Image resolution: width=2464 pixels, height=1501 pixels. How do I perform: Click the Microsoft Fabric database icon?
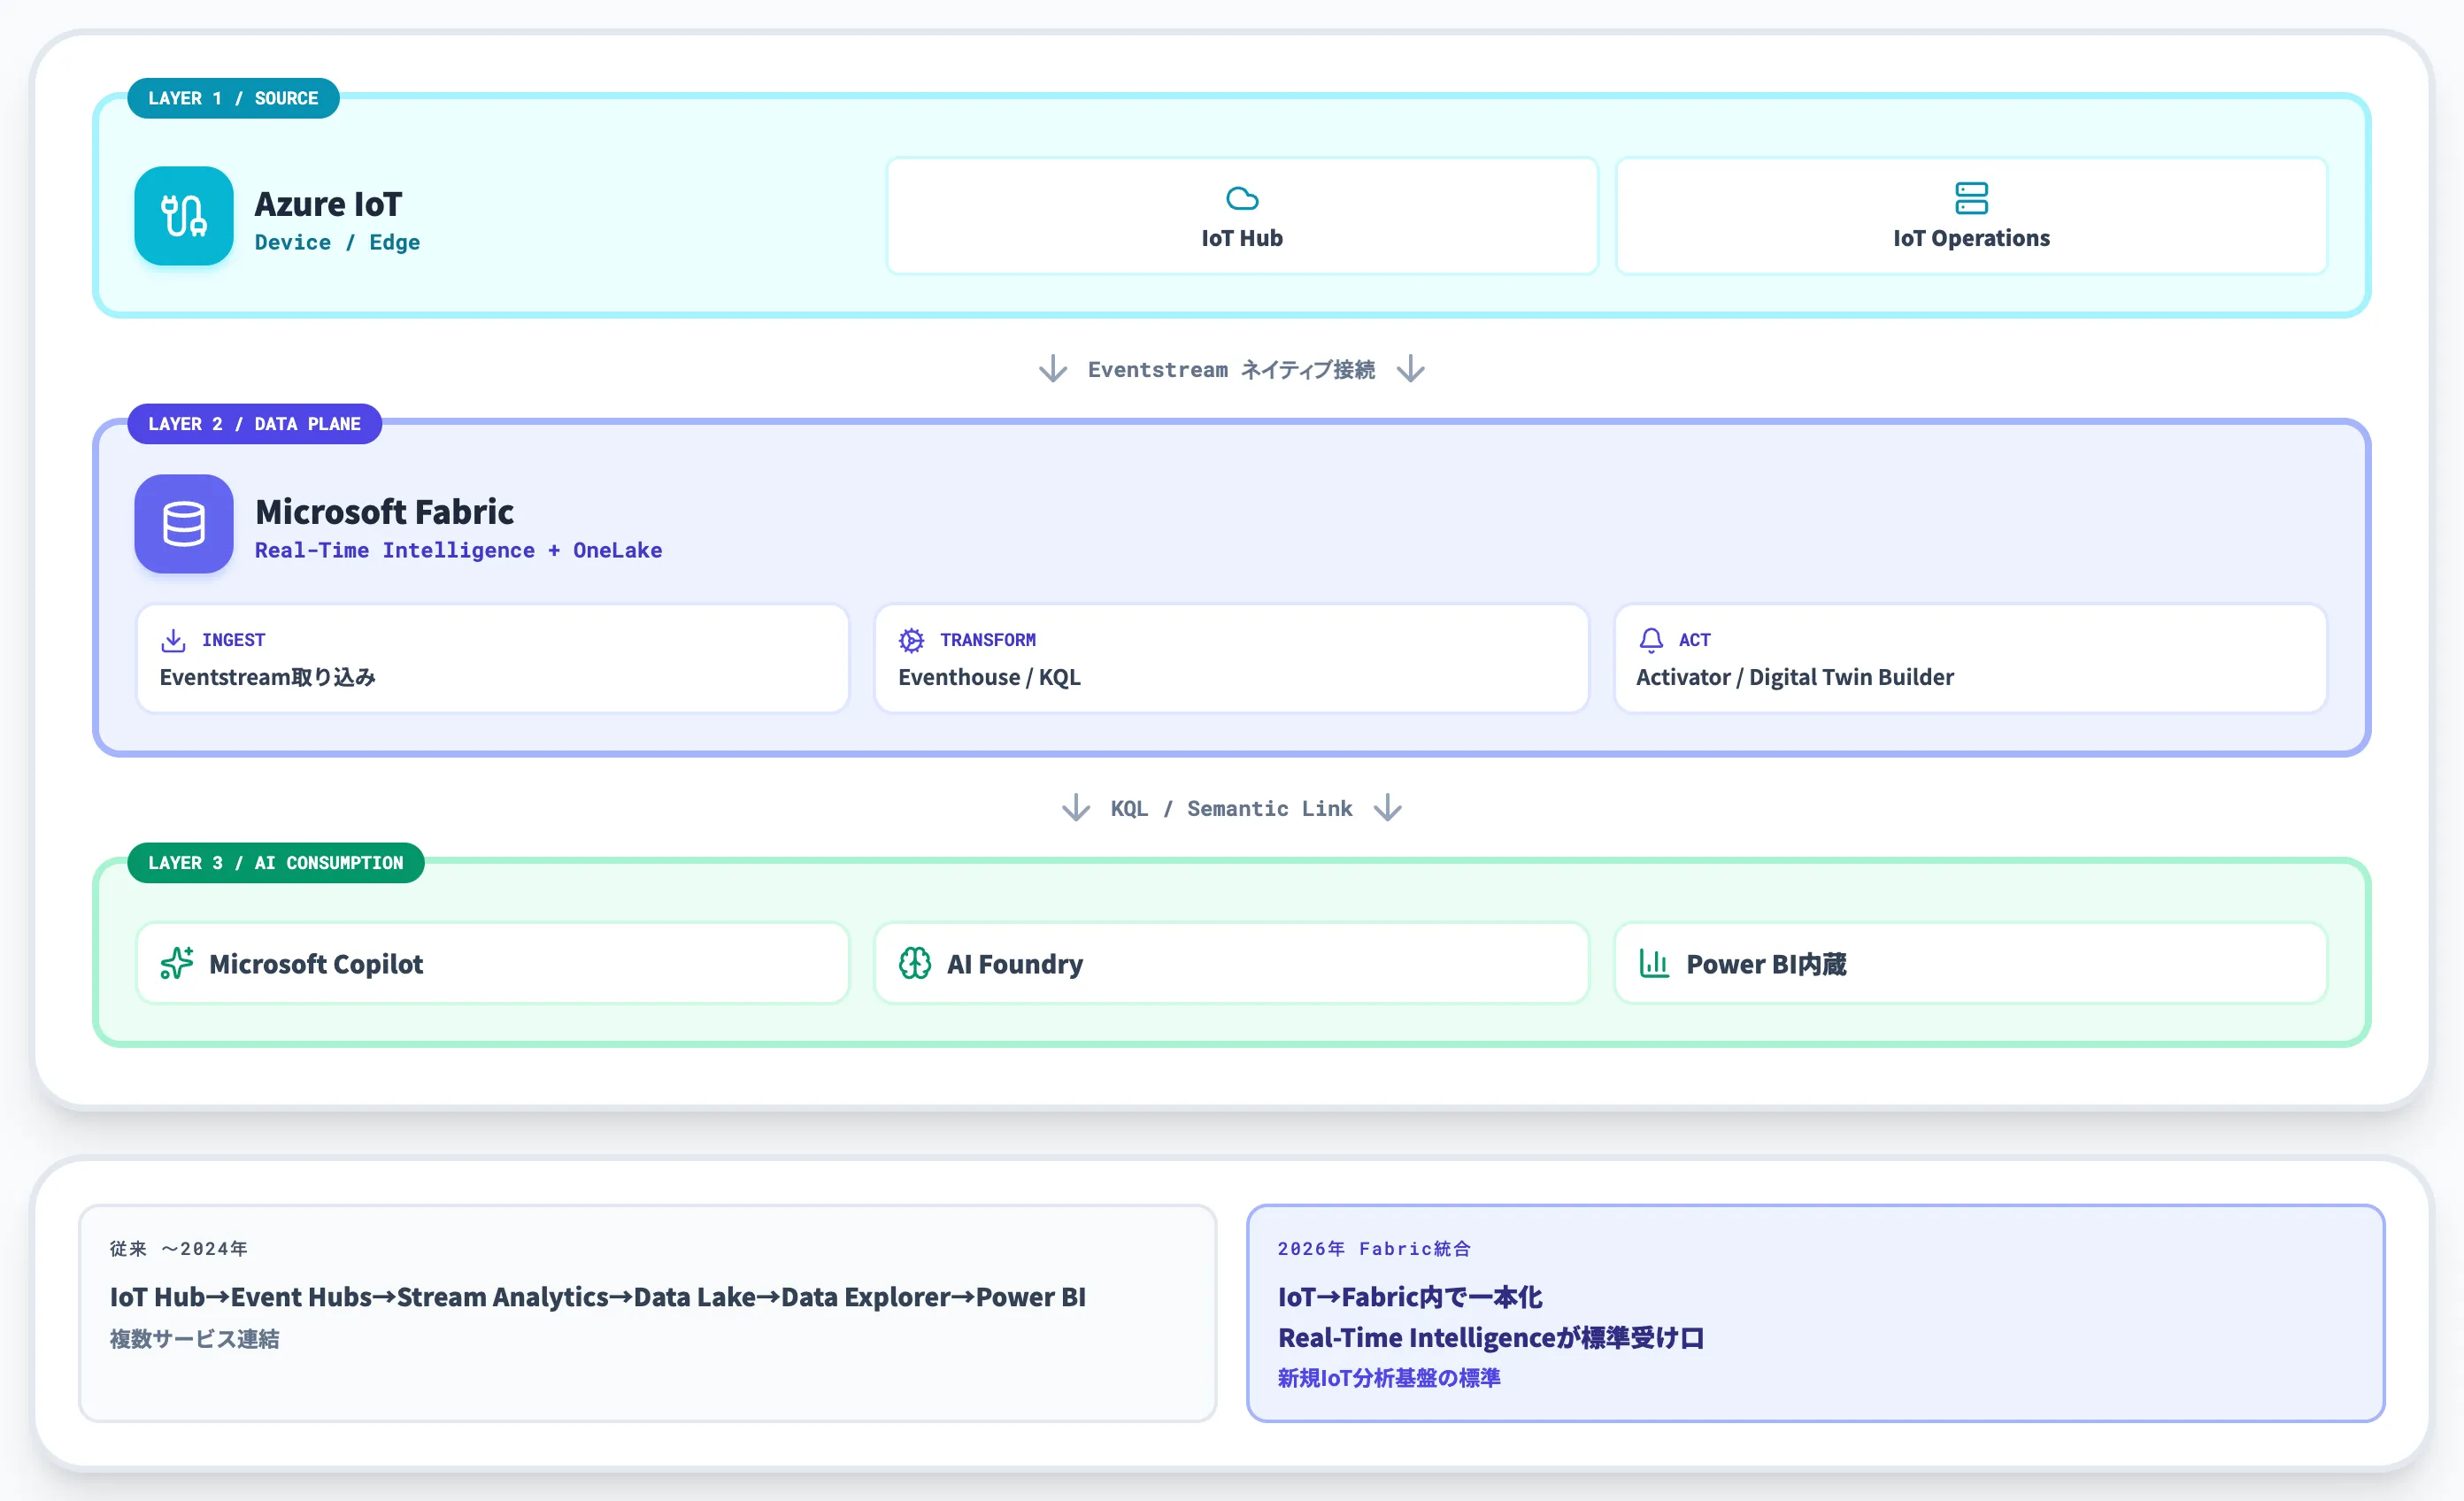[x=184, y=524]
